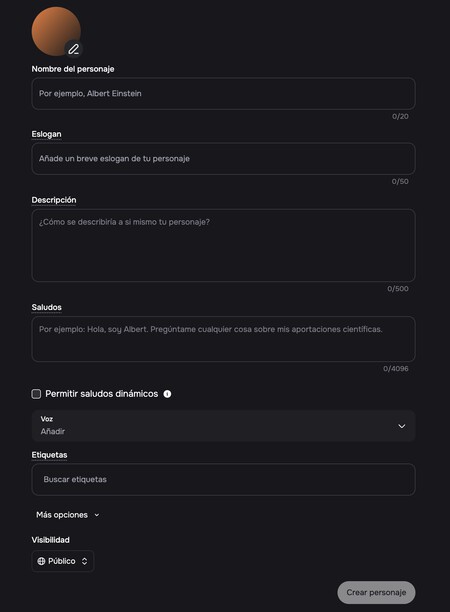Click the Saludos text area
Image resolution: width=450 pixels, height=612 pixels.
tap(223, 339)
